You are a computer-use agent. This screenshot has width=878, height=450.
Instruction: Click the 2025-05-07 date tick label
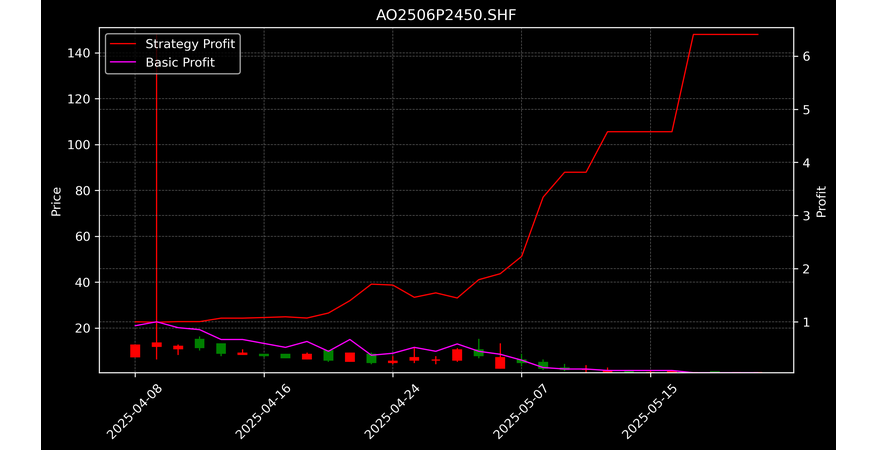520,412
